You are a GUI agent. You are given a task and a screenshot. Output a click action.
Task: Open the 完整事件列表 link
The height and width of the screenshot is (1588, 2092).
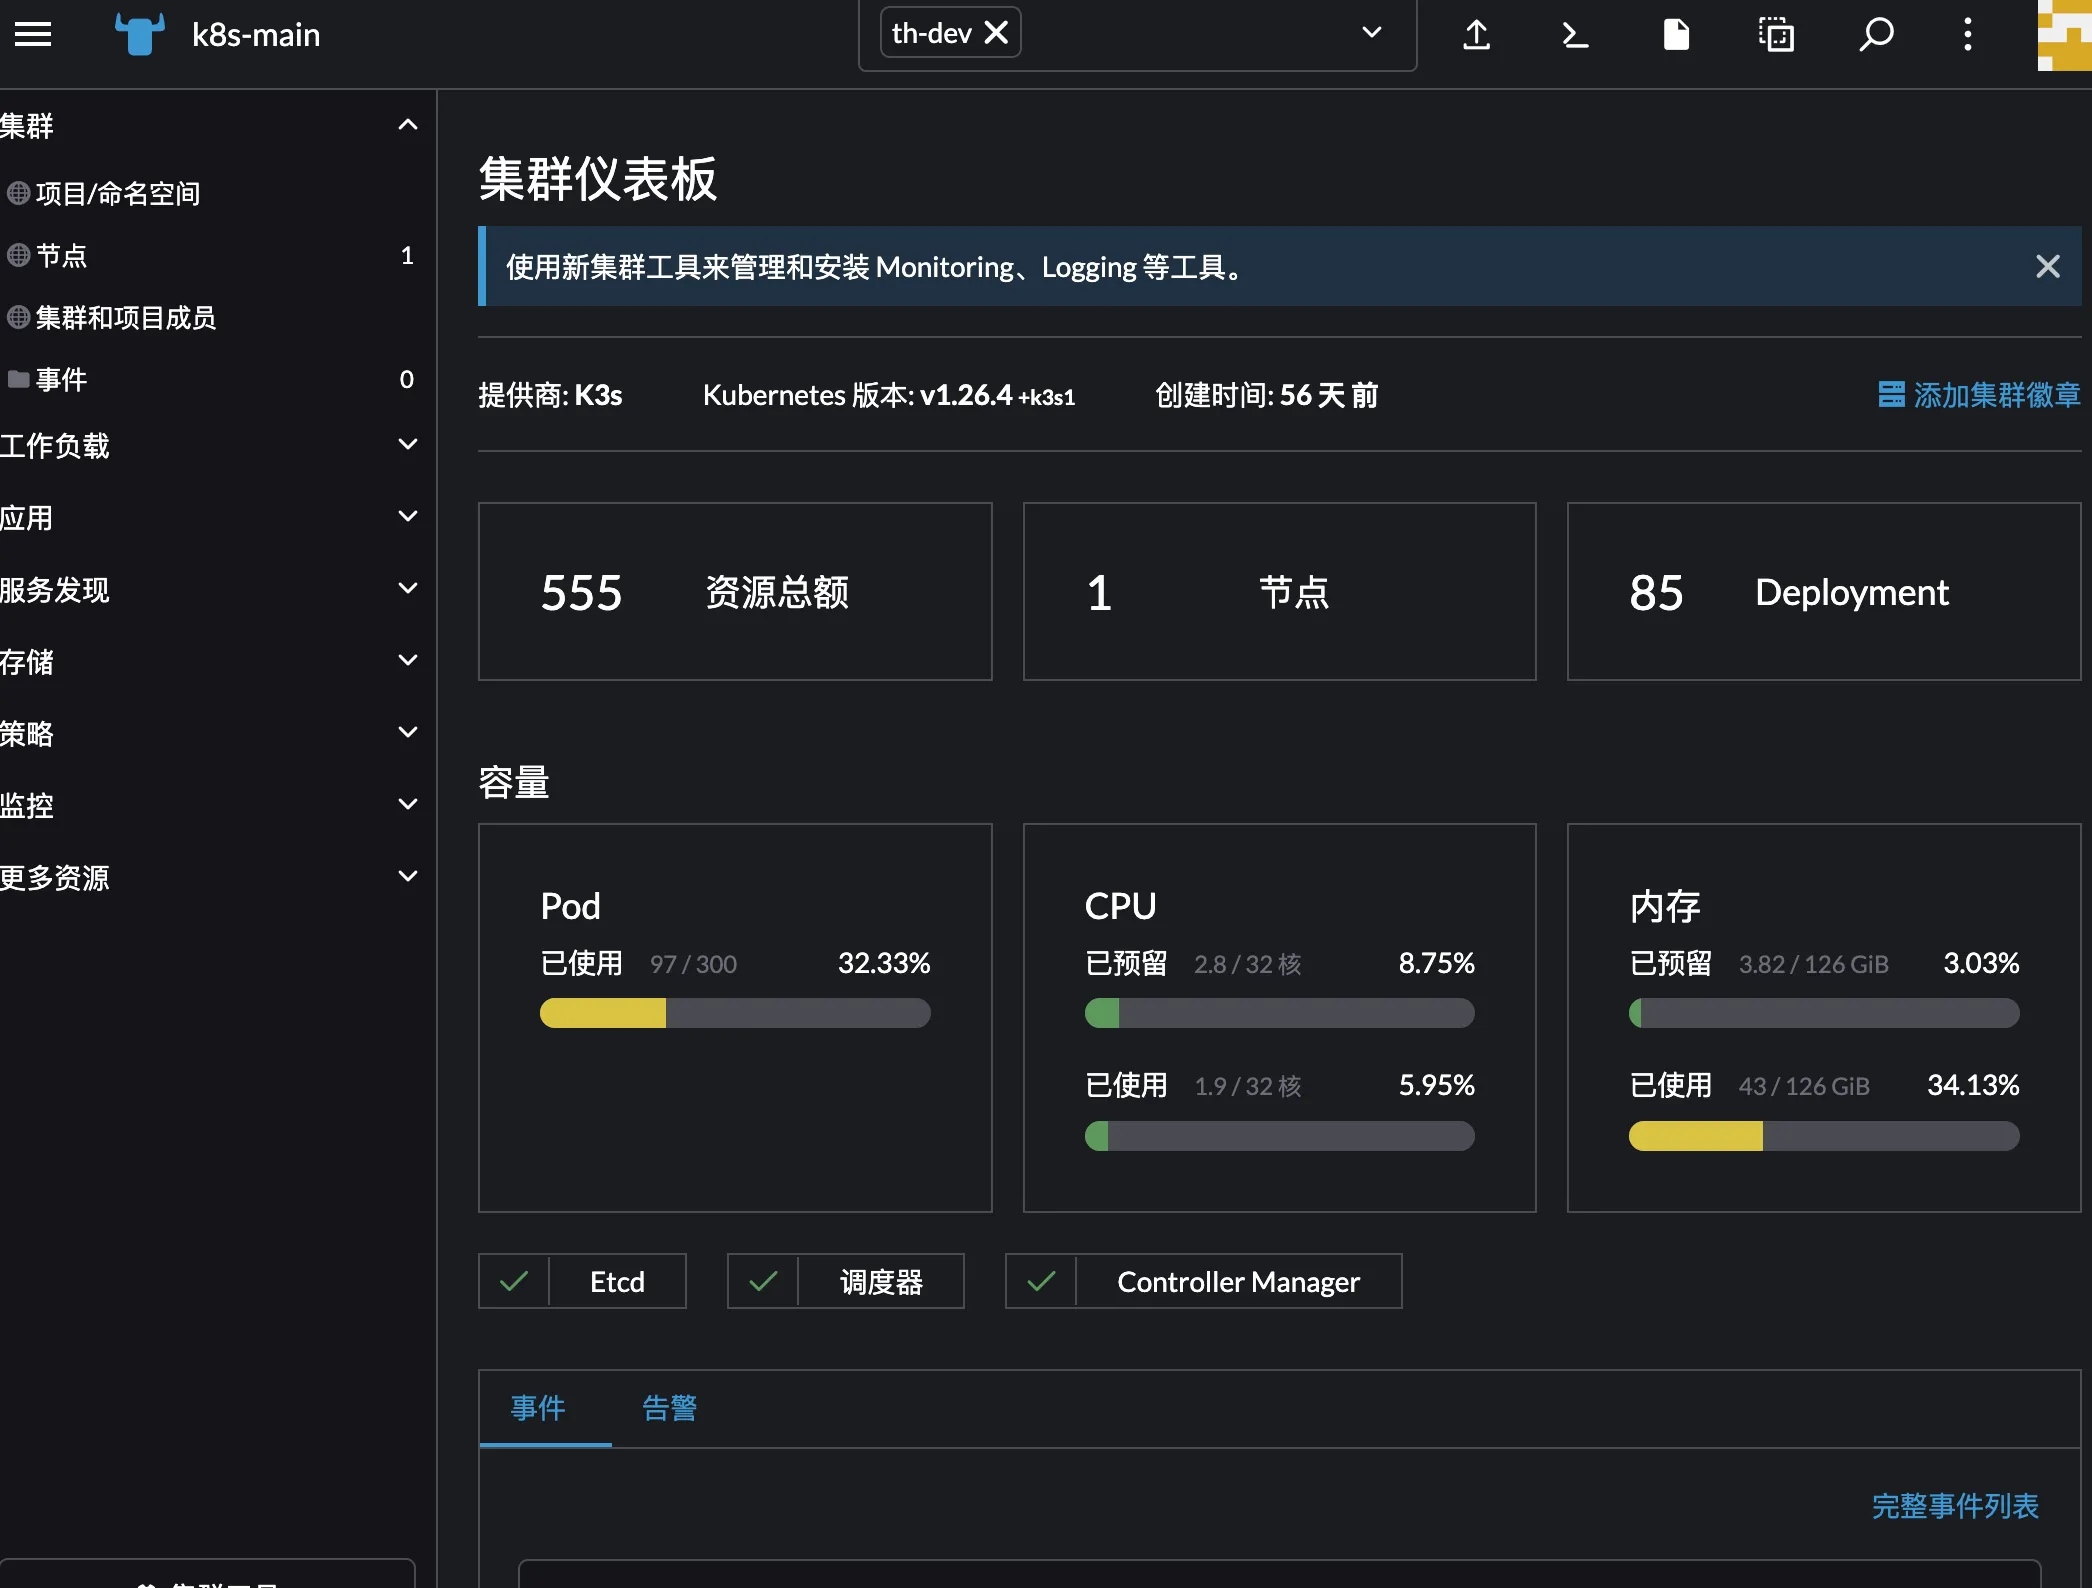pos(1955,1506)
